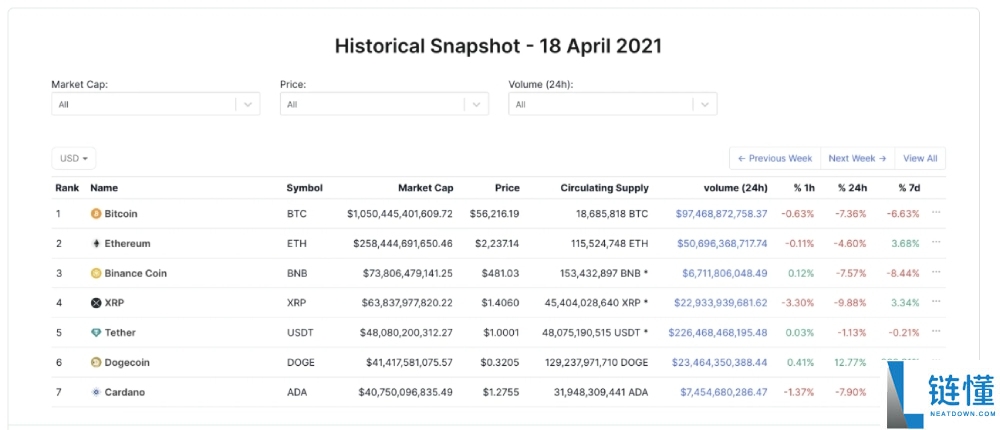1000x430 pixels.
Task: Open XRP volume $22,933,939,681.62 link
Action: pyautogui.click(x=721, y=303)
